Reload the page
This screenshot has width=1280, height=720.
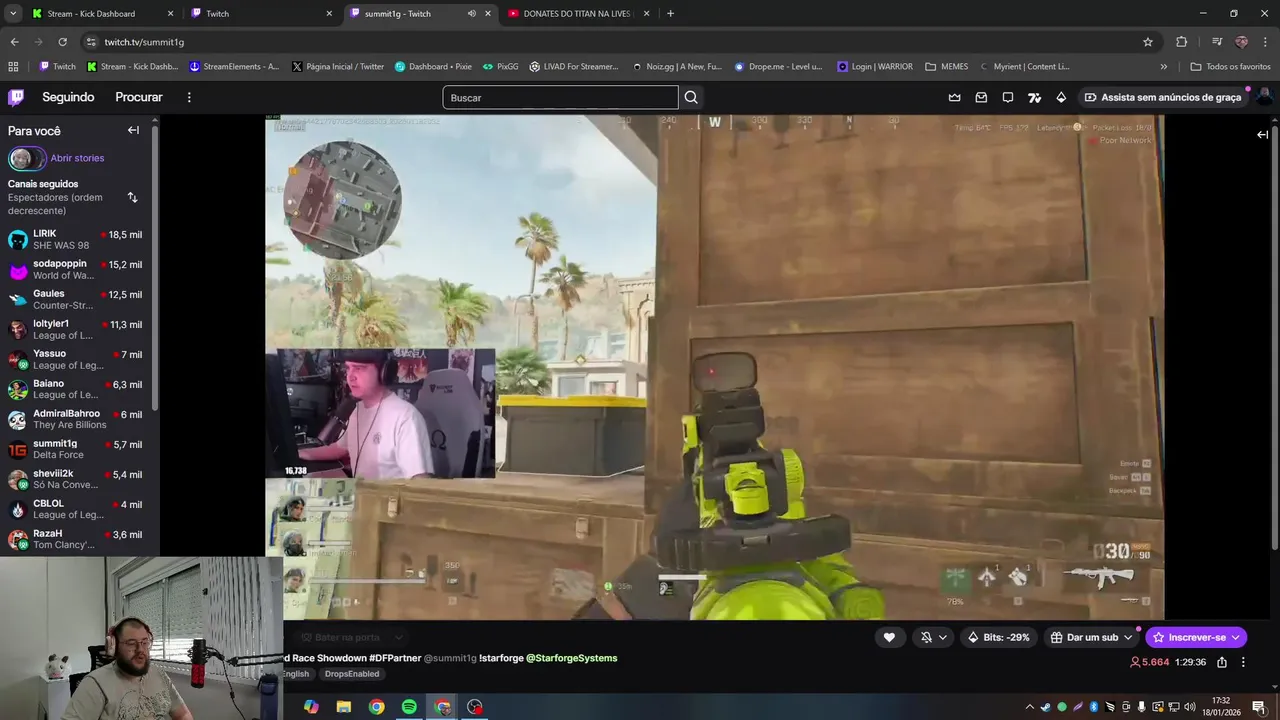(62, 42)
